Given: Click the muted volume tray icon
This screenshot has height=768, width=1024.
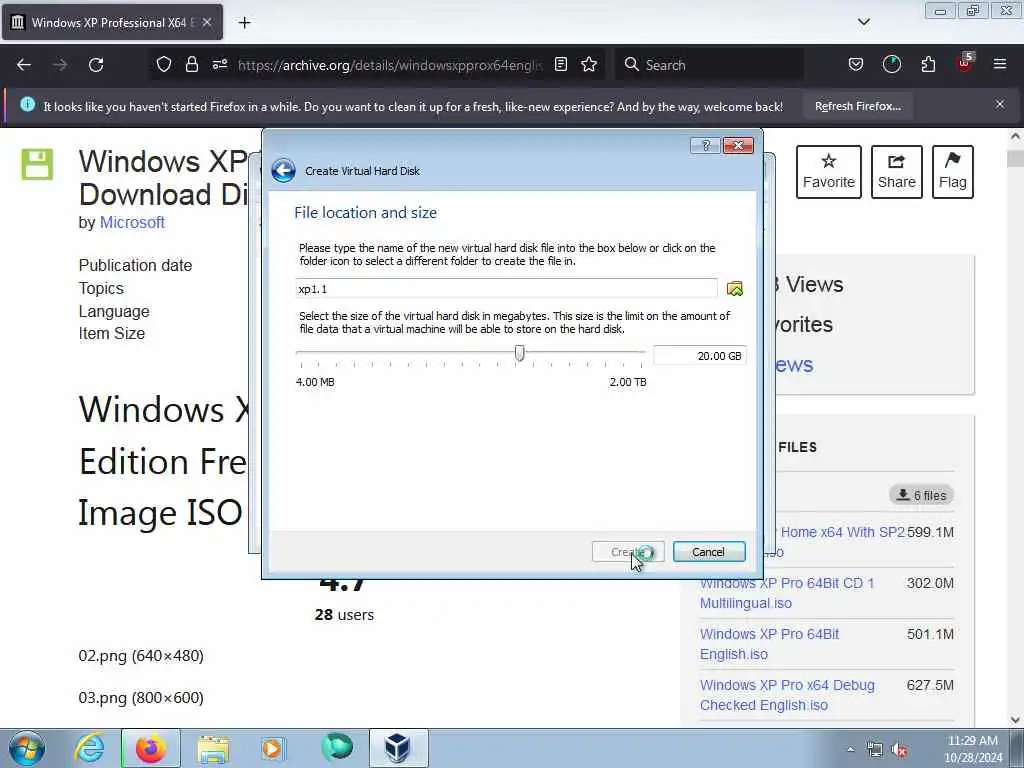Looking at the screenshot, I should [899, 750].
